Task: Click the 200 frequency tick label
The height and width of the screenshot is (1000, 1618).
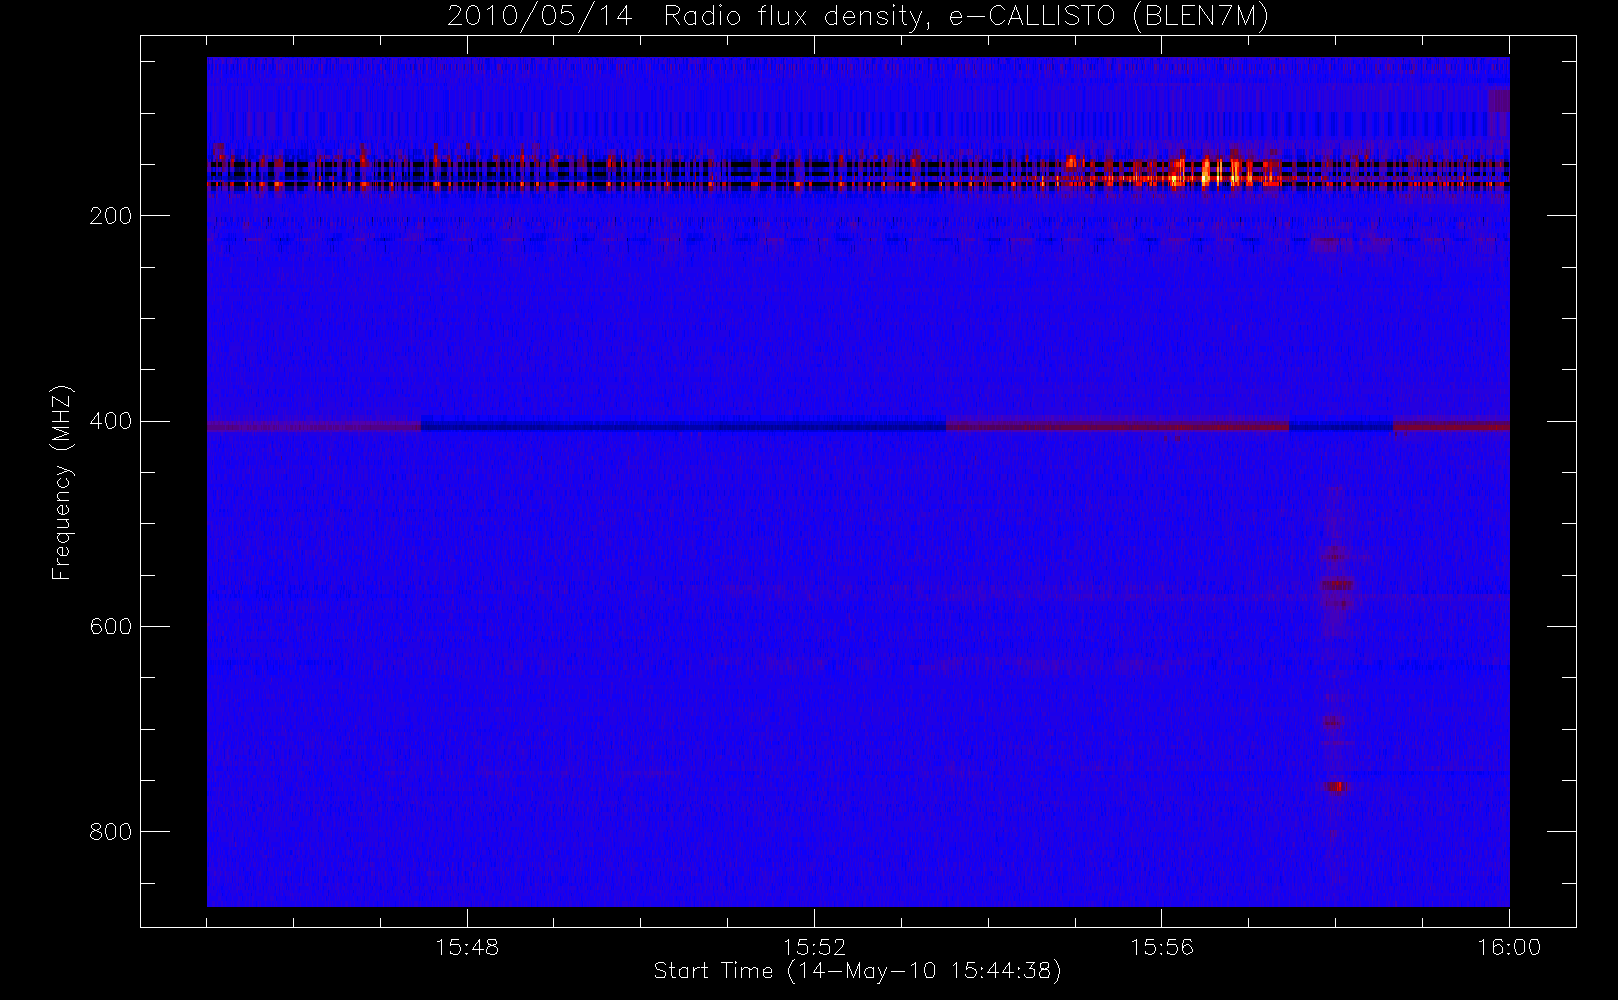Action: 110,216
